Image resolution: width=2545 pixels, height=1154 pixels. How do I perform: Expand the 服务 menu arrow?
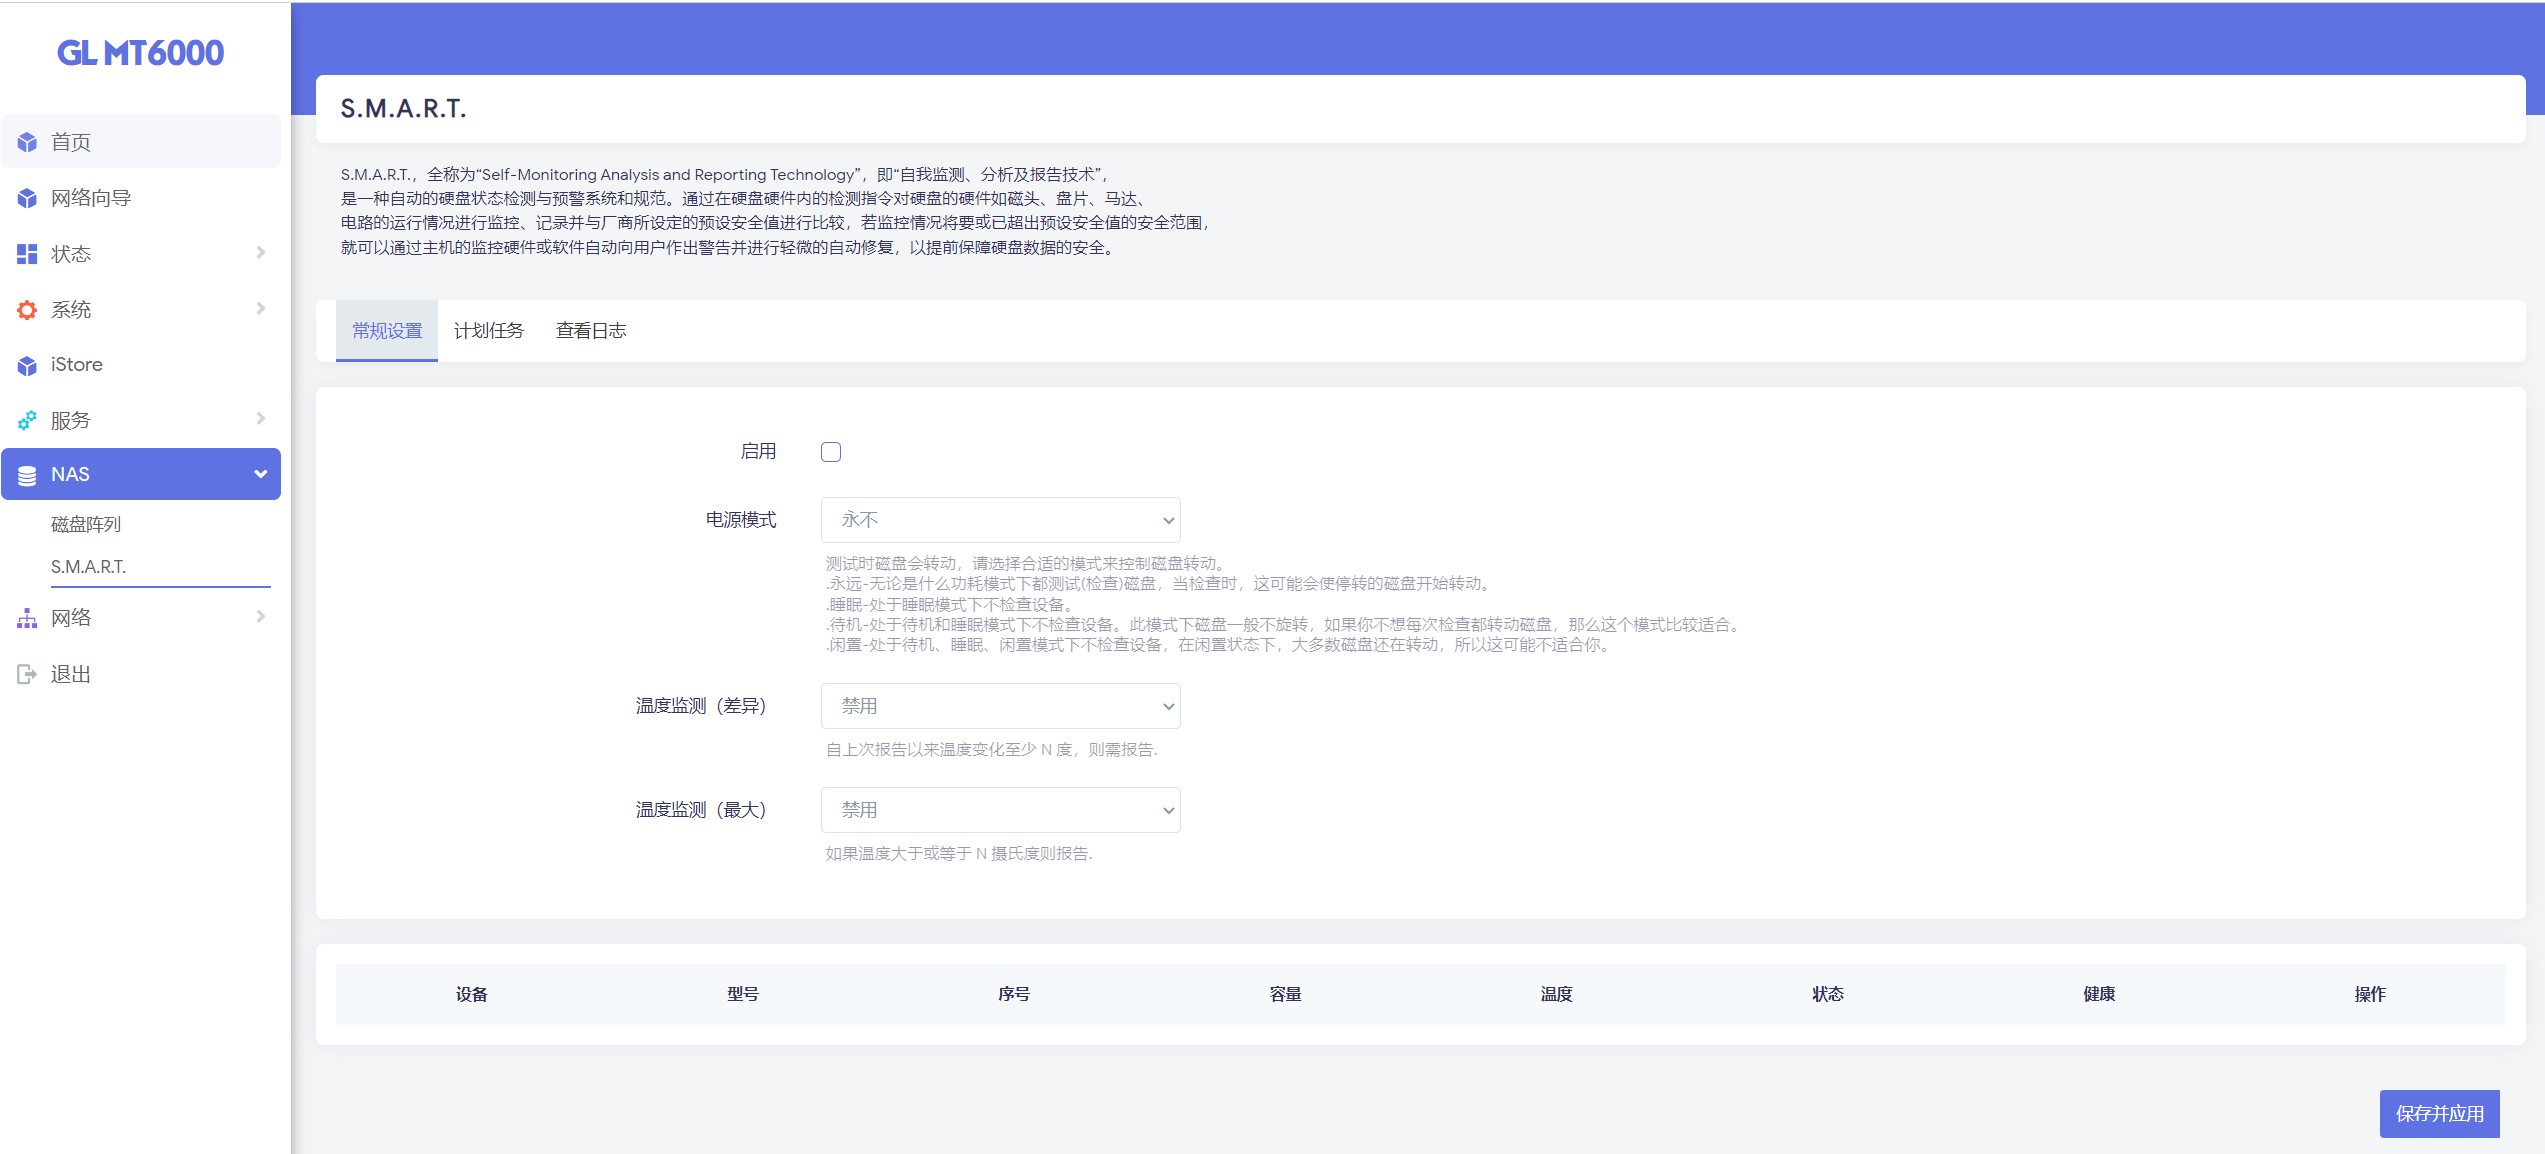point(261,419)
